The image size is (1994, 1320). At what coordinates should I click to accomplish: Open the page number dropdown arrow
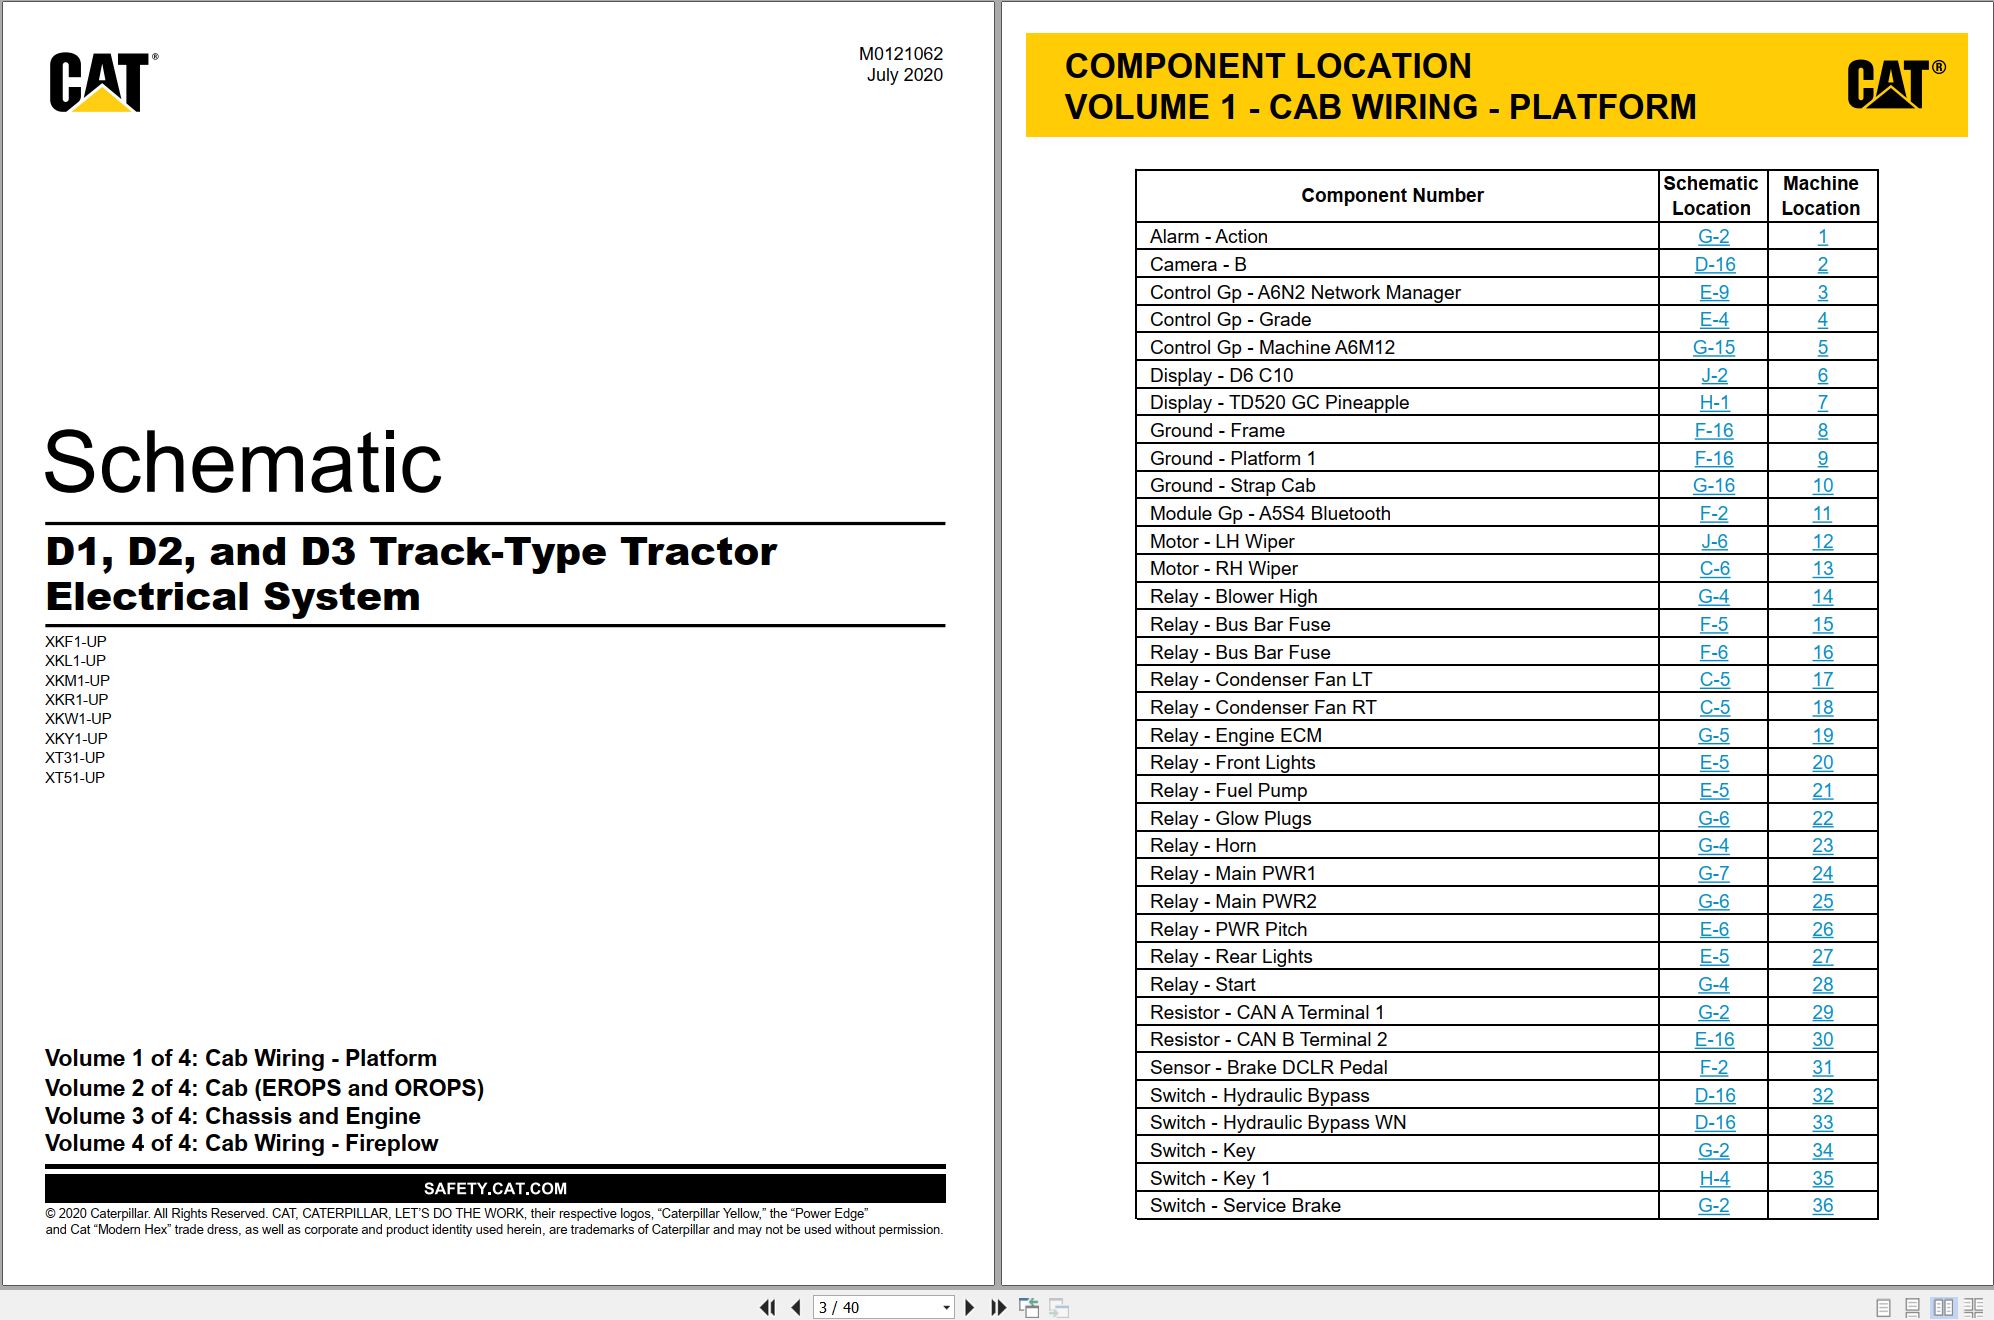[x=946, y=1307]
